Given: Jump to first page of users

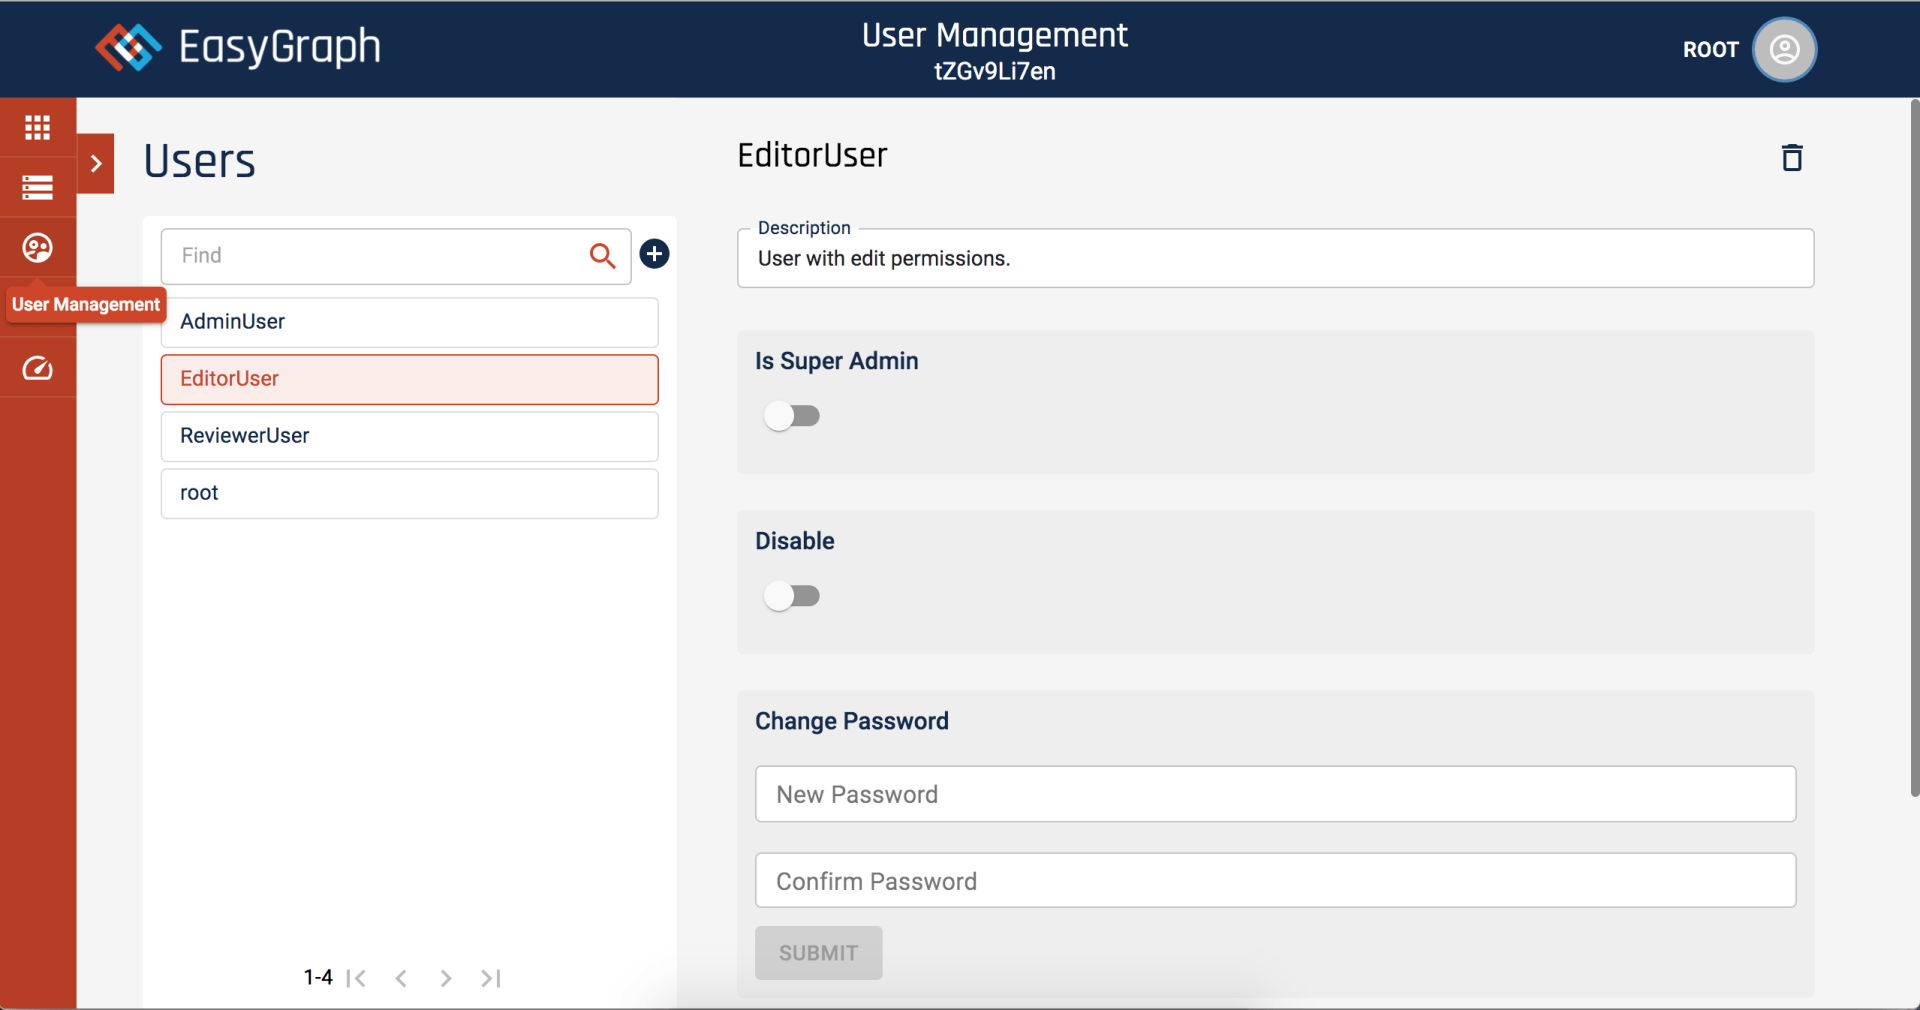Looking at the screenshot, I should point(356,978).
